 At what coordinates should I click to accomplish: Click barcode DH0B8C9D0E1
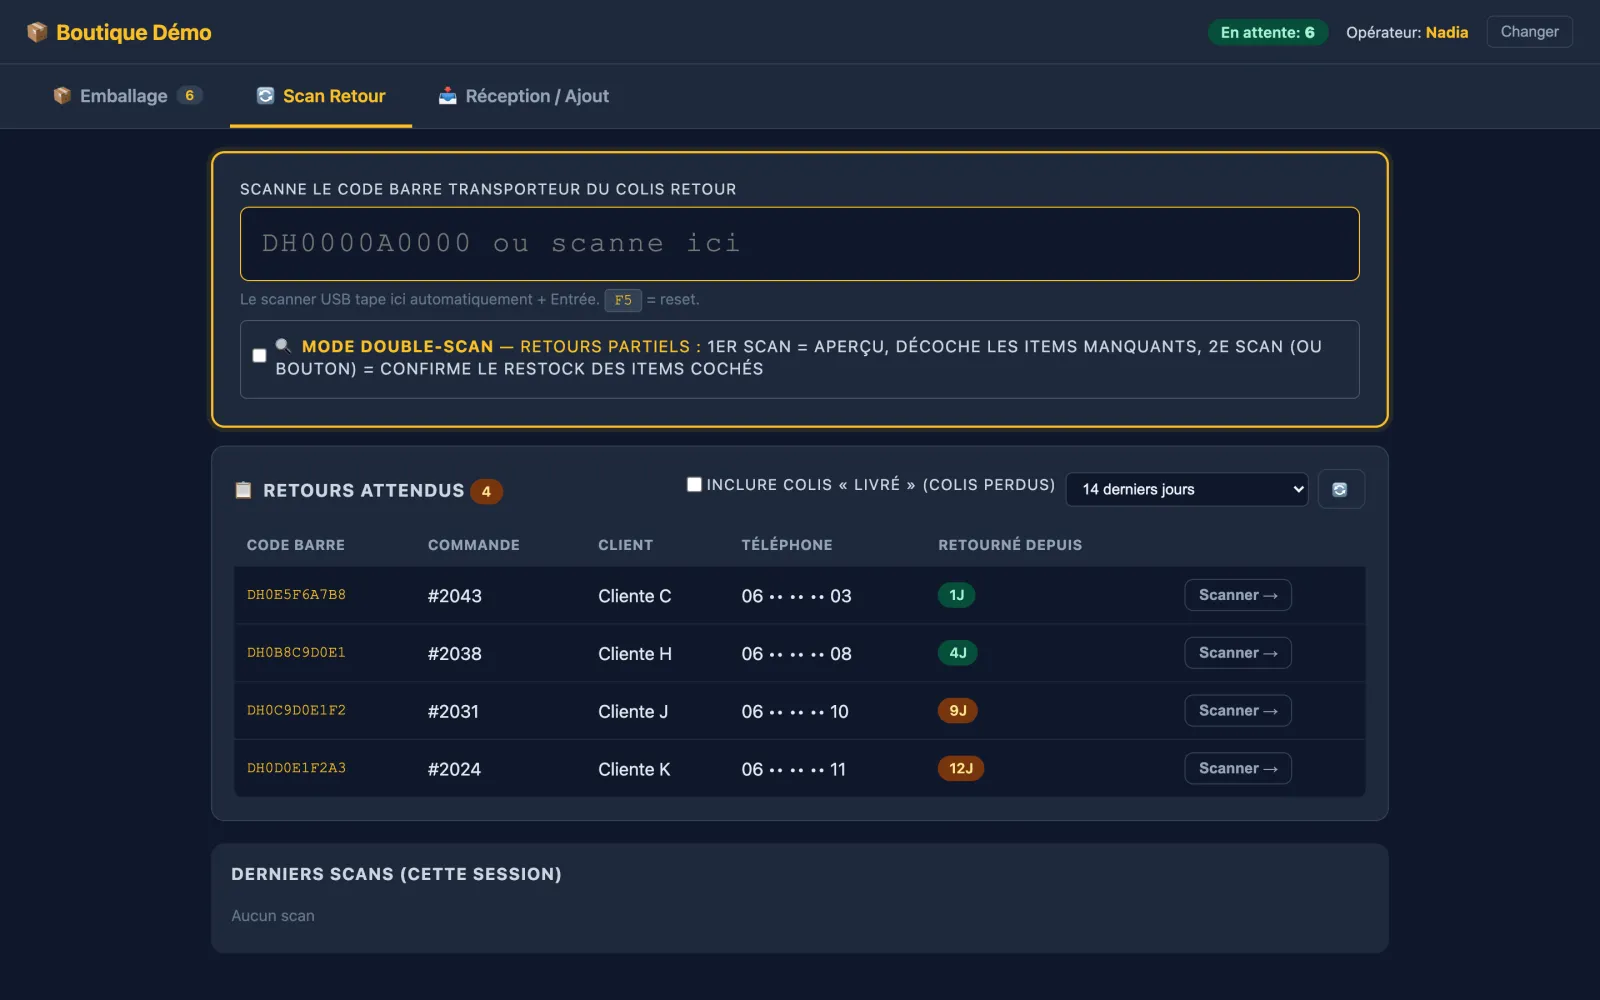pyautogui.click(x=296, y=653)
